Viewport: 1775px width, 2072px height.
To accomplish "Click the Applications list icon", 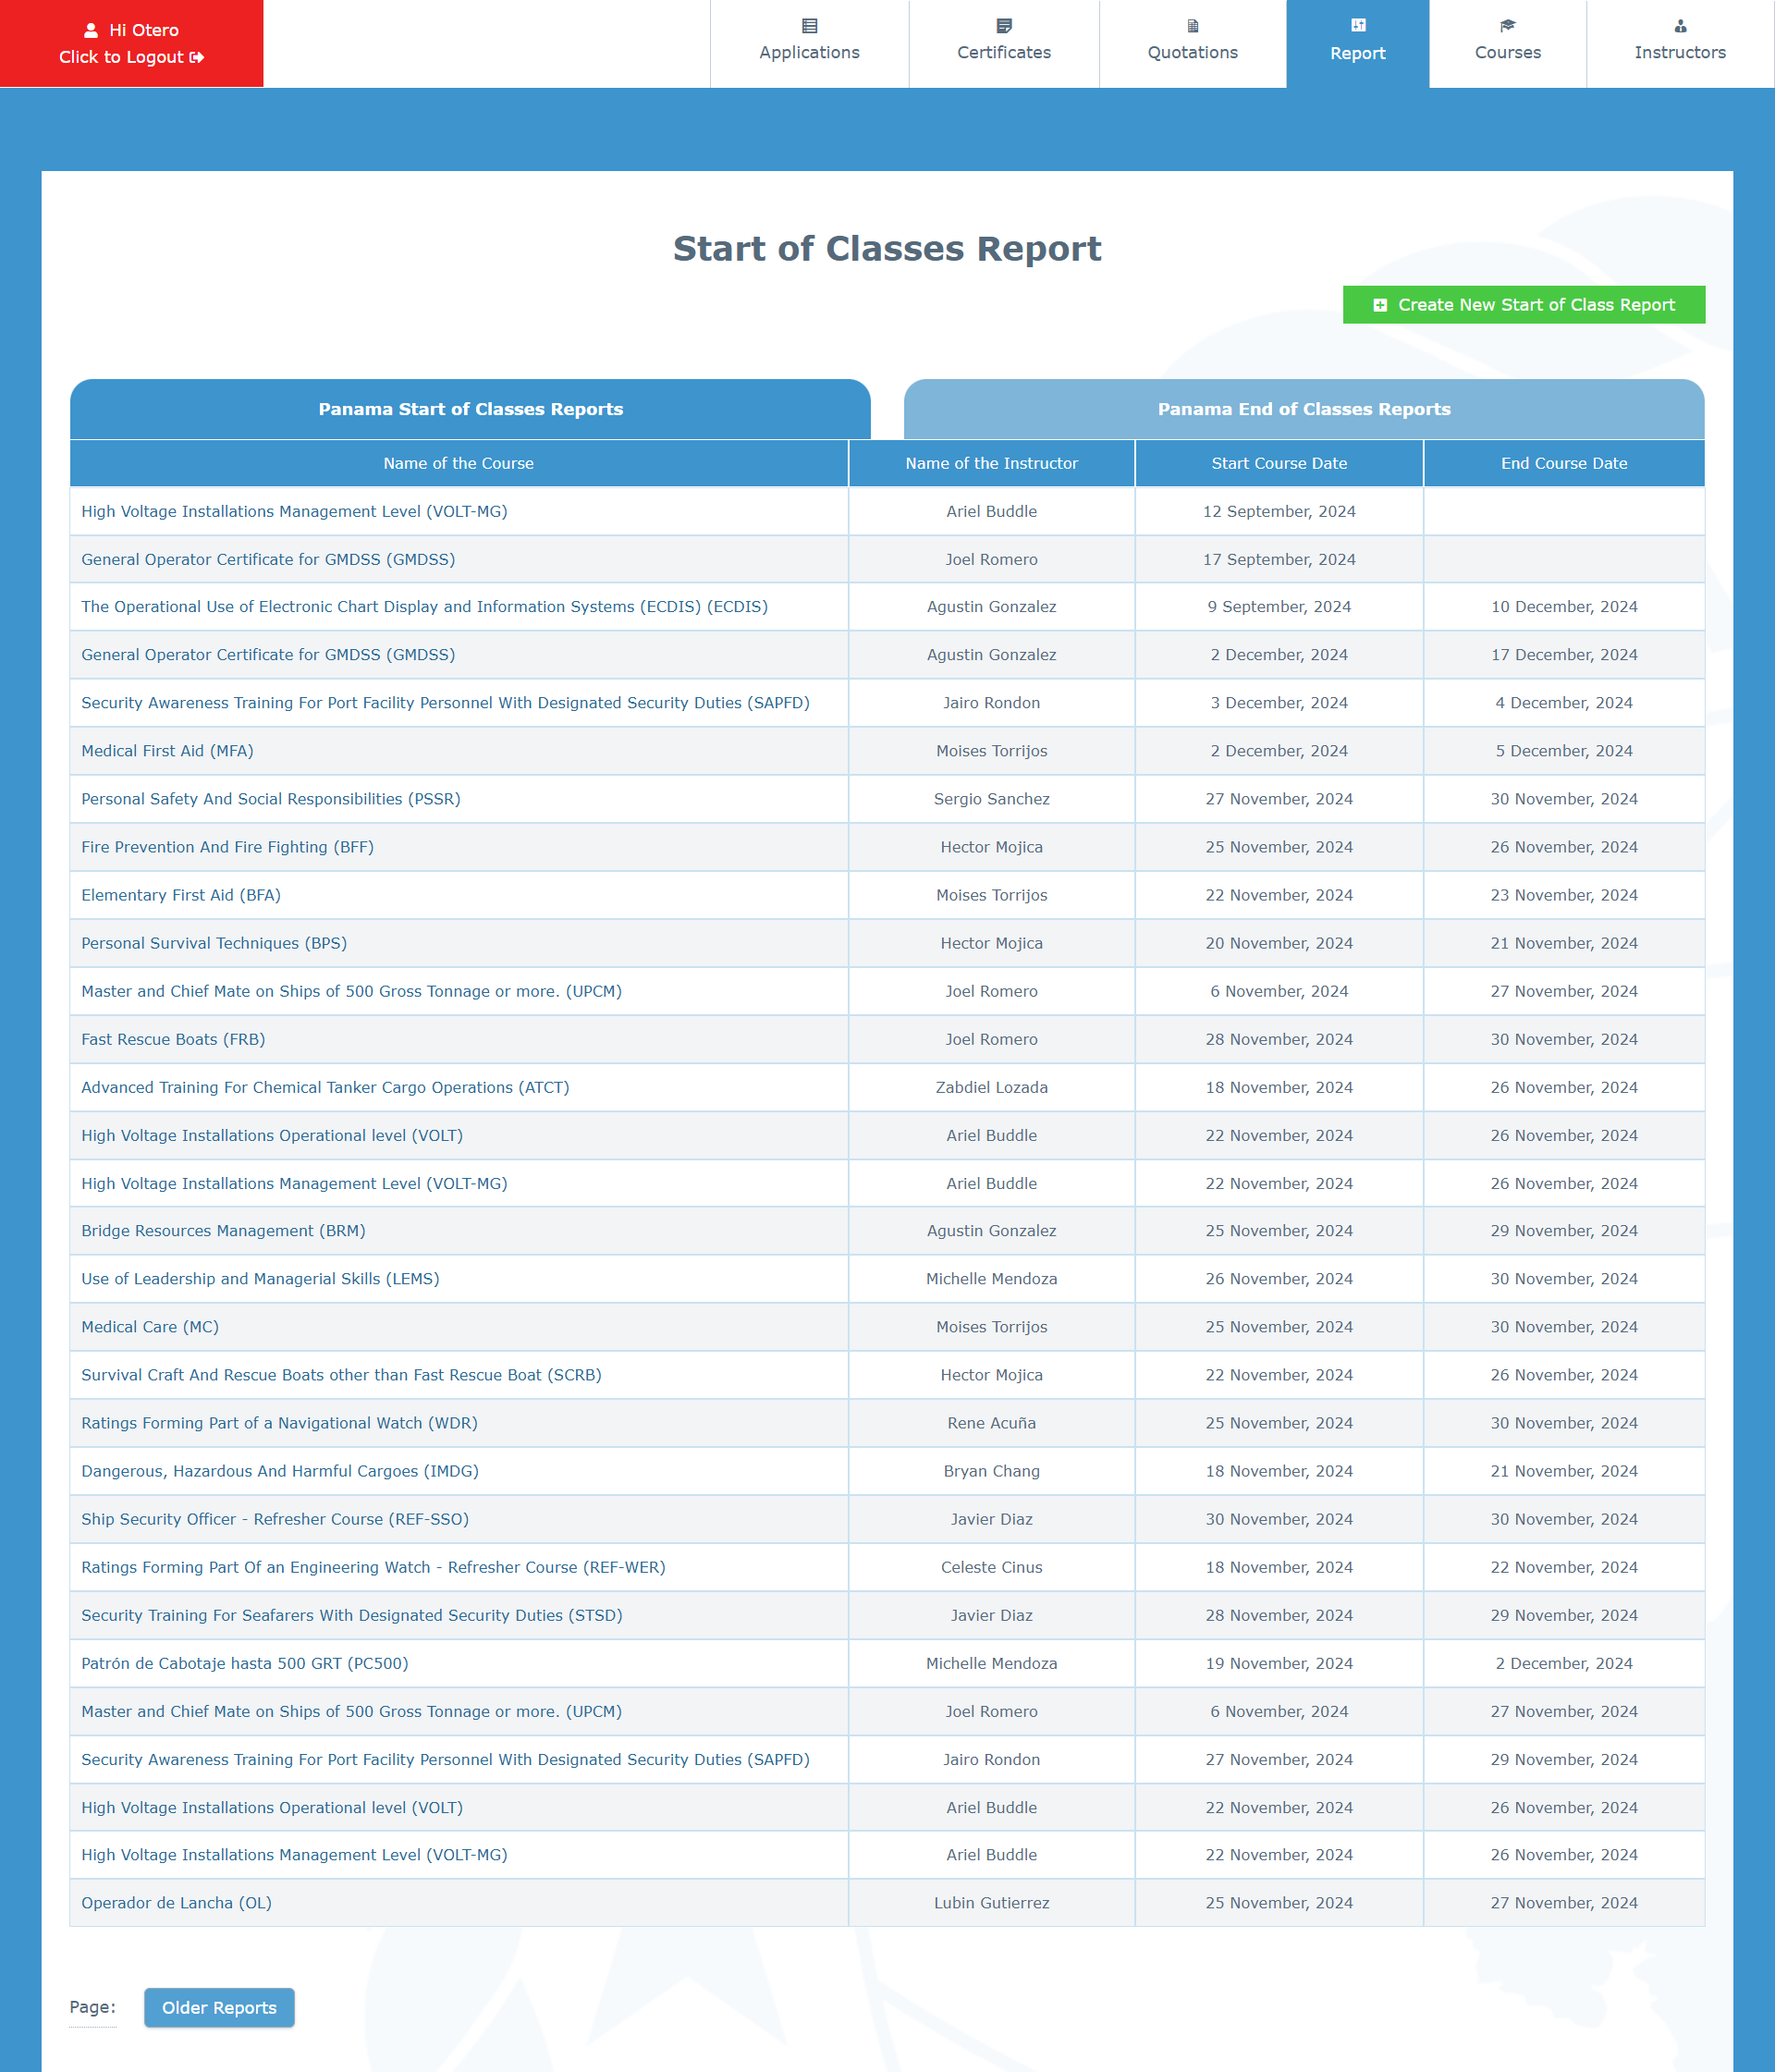I will (x=809, y=26).
